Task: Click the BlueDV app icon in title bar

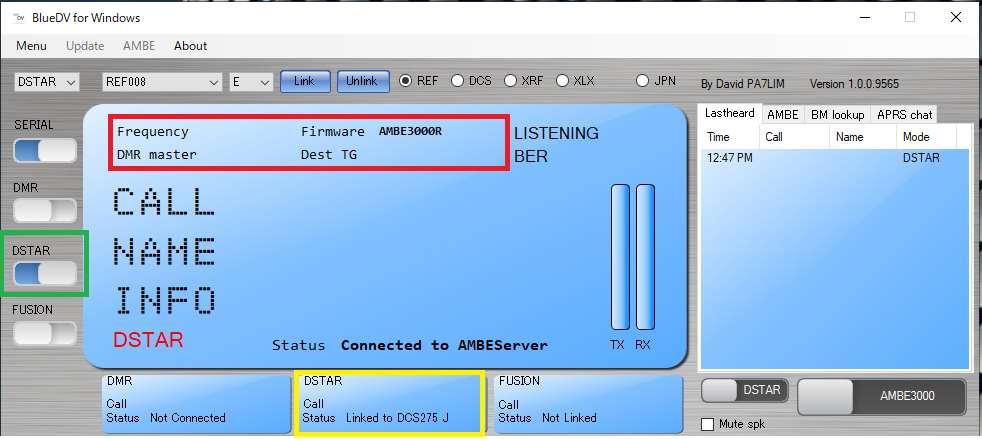Action: (x=18, y=17)
